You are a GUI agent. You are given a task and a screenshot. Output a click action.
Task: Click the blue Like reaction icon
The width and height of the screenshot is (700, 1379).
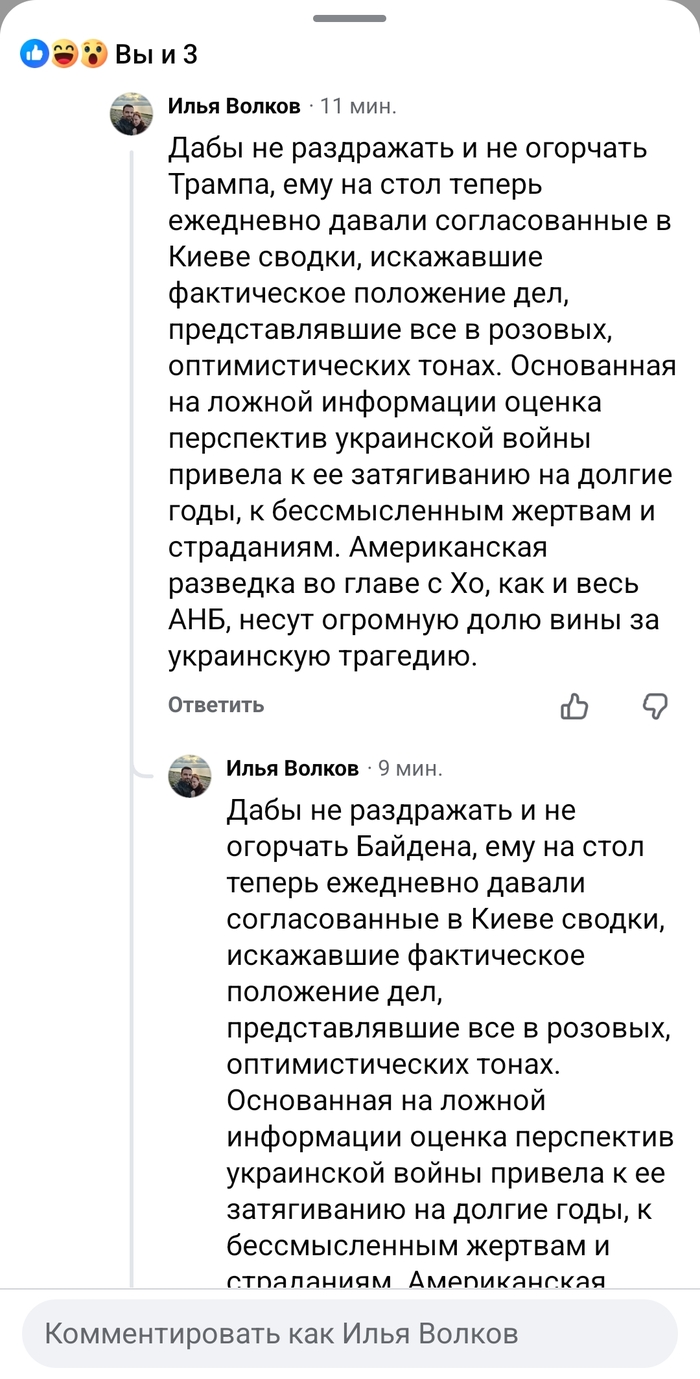[x=34, y=54]
